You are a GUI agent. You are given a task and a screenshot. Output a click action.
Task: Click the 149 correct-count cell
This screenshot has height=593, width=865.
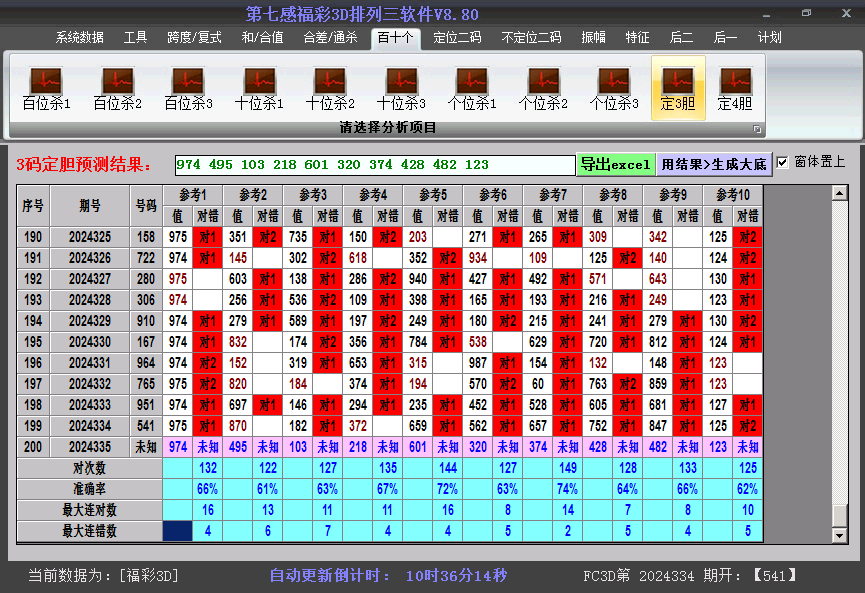coord(568,468)
